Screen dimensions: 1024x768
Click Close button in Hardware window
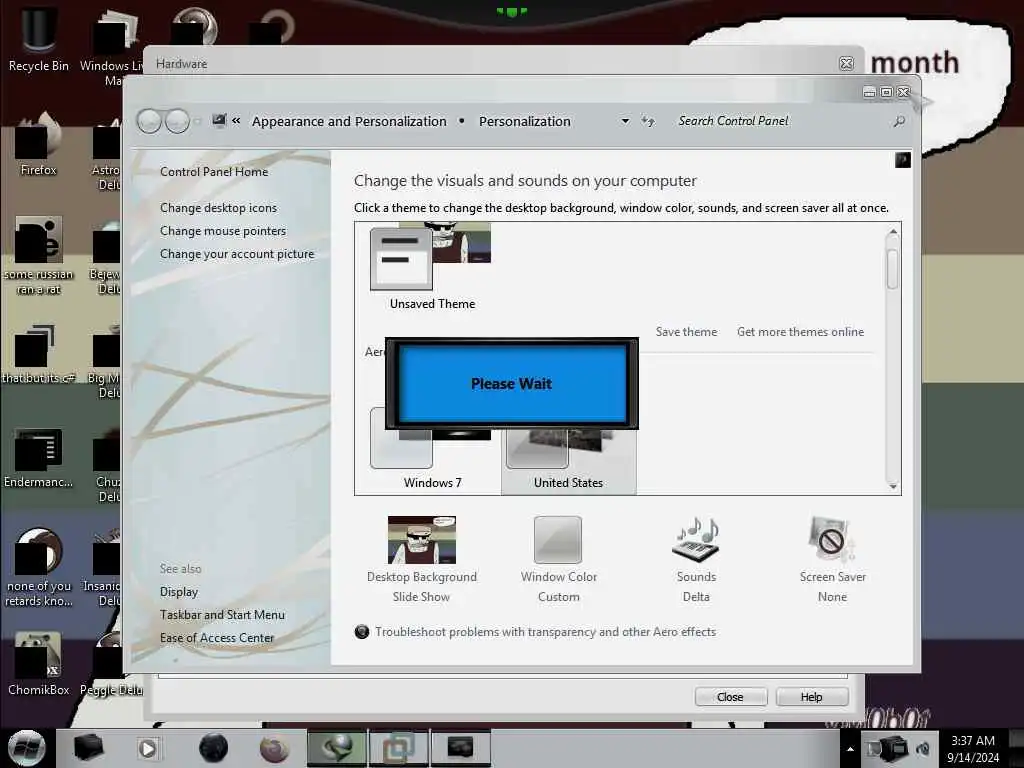click(x=731, y=697)
